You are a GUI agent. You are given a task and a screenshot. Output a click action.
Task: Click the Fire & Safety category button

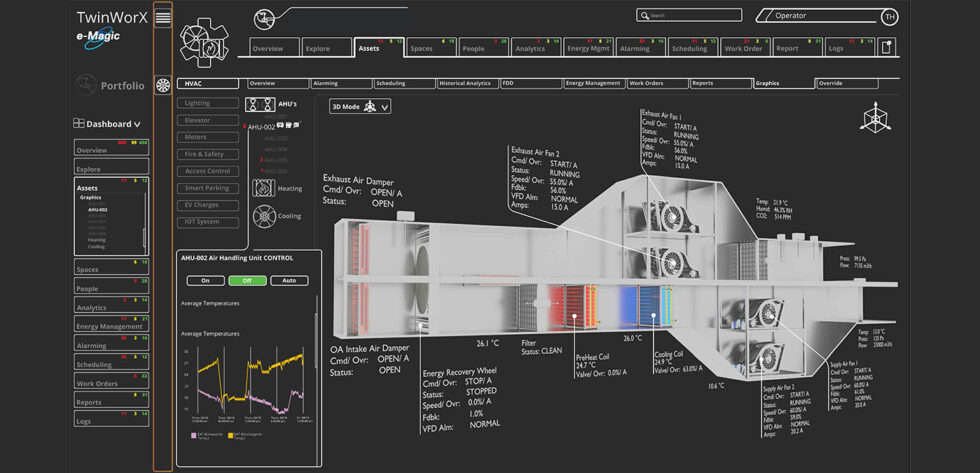pos(205,154)
